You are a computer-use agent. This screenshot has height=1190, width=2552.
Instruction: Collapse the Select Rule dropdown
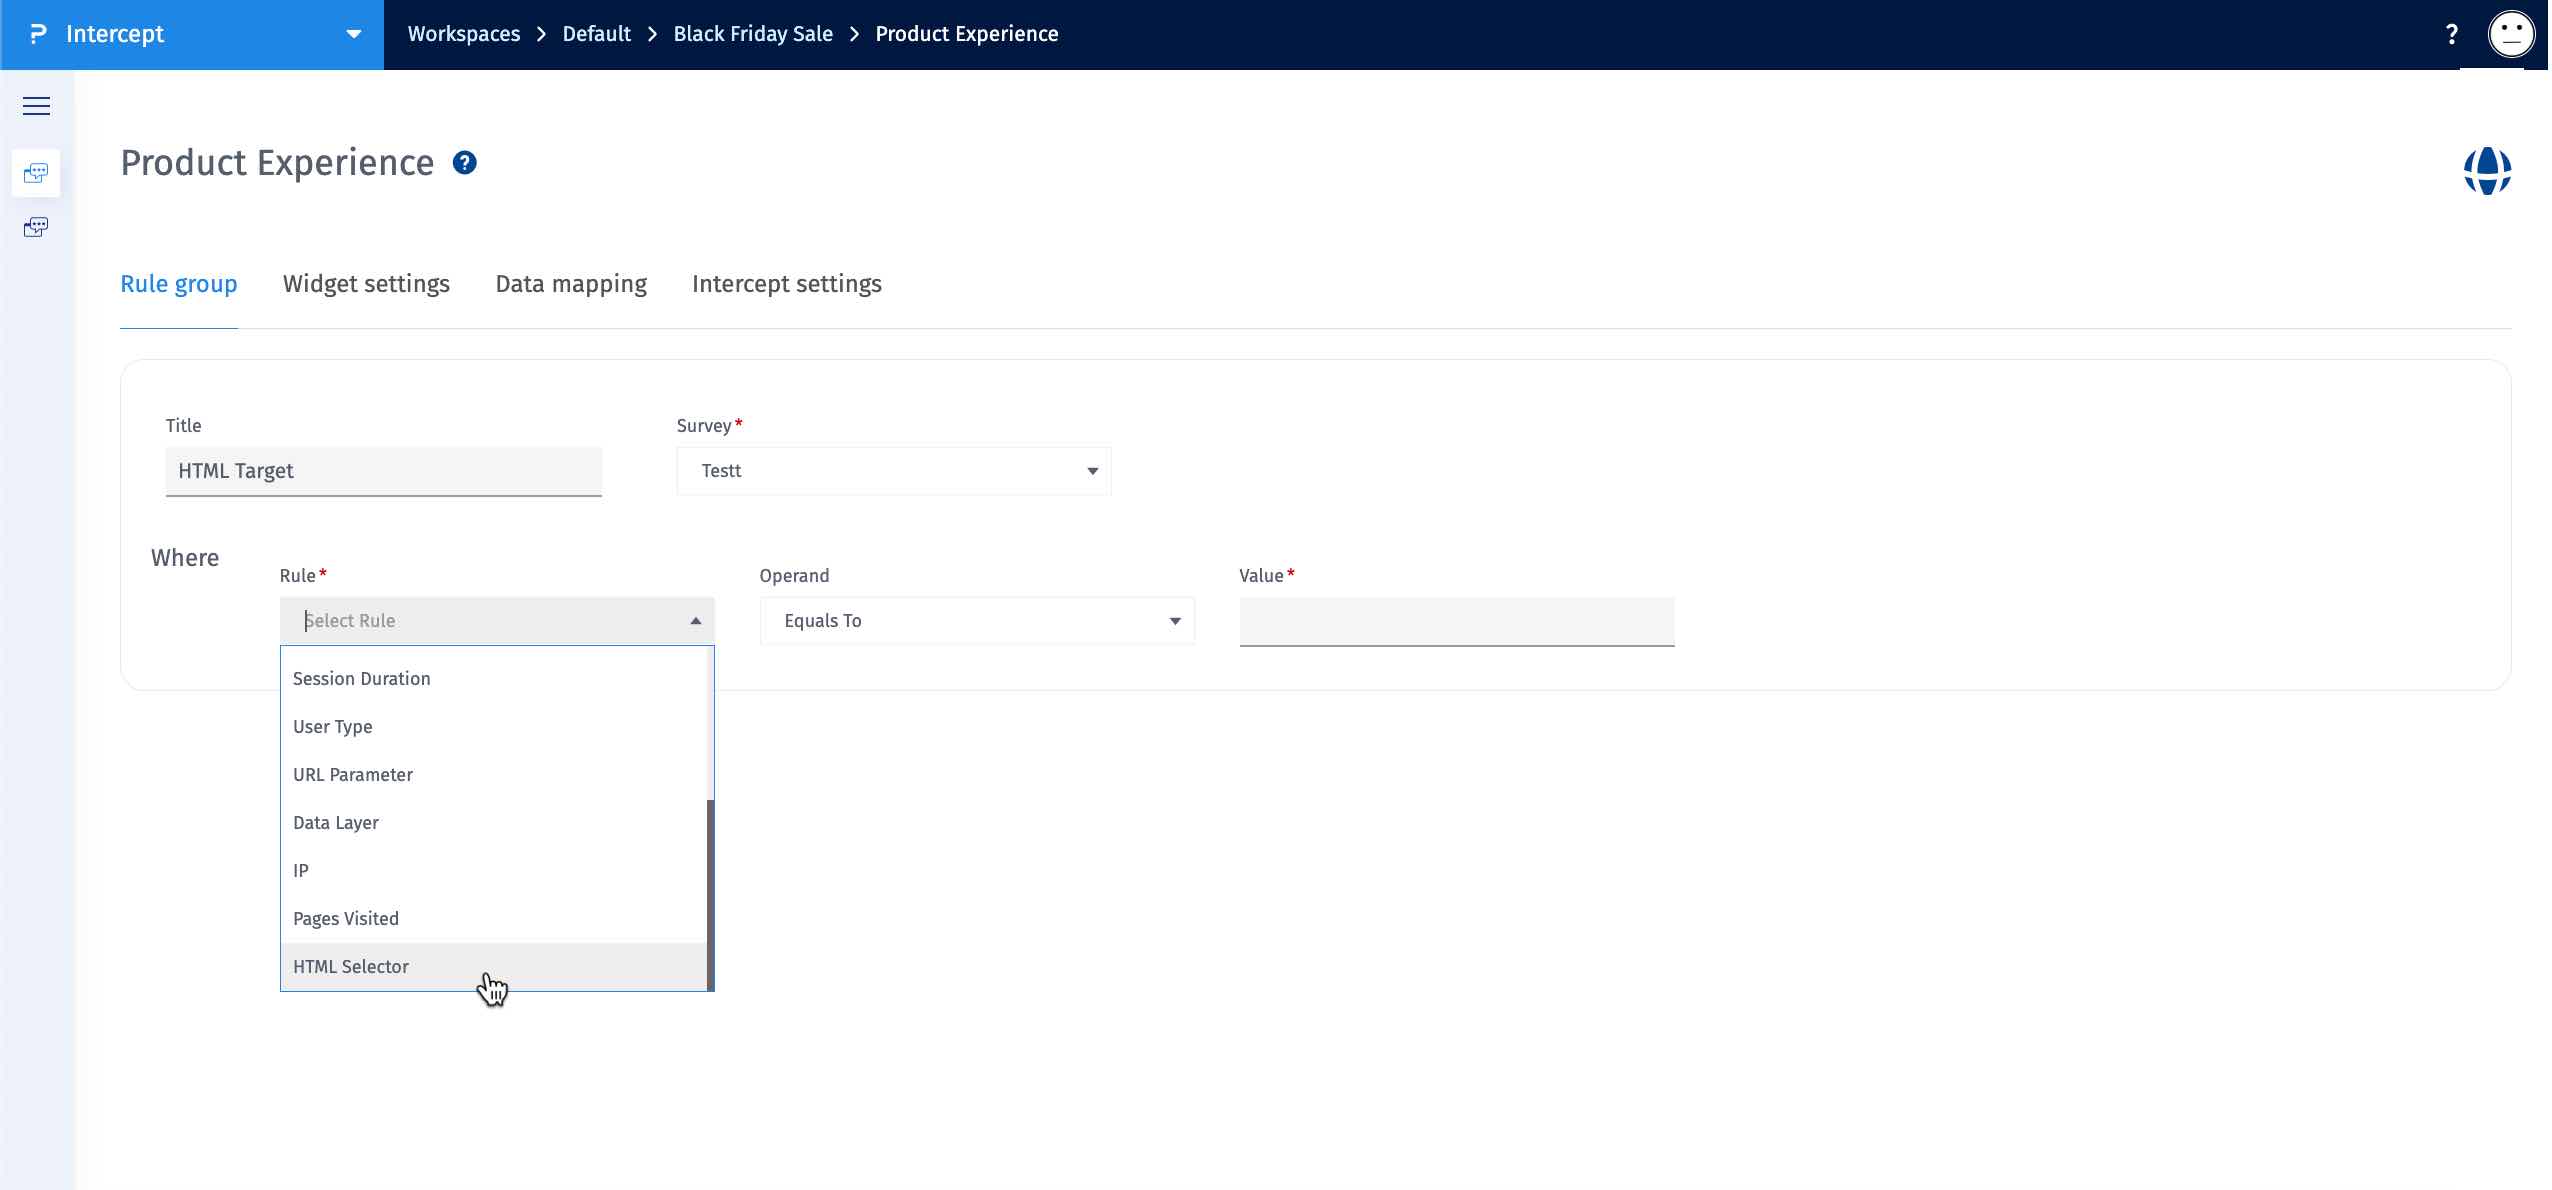696,620
